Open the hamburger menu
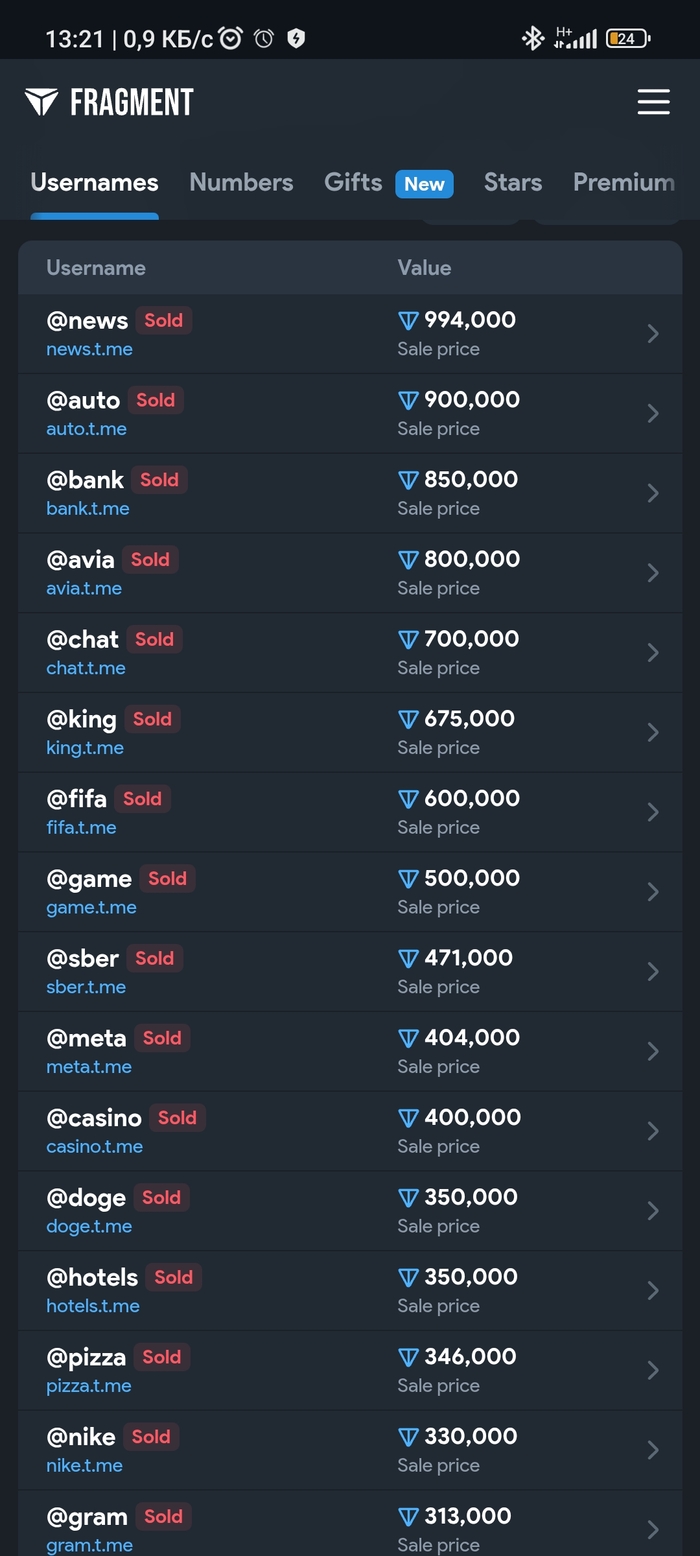The width and height of the screenshot is (700, 1556). click(x=653, y=102)
